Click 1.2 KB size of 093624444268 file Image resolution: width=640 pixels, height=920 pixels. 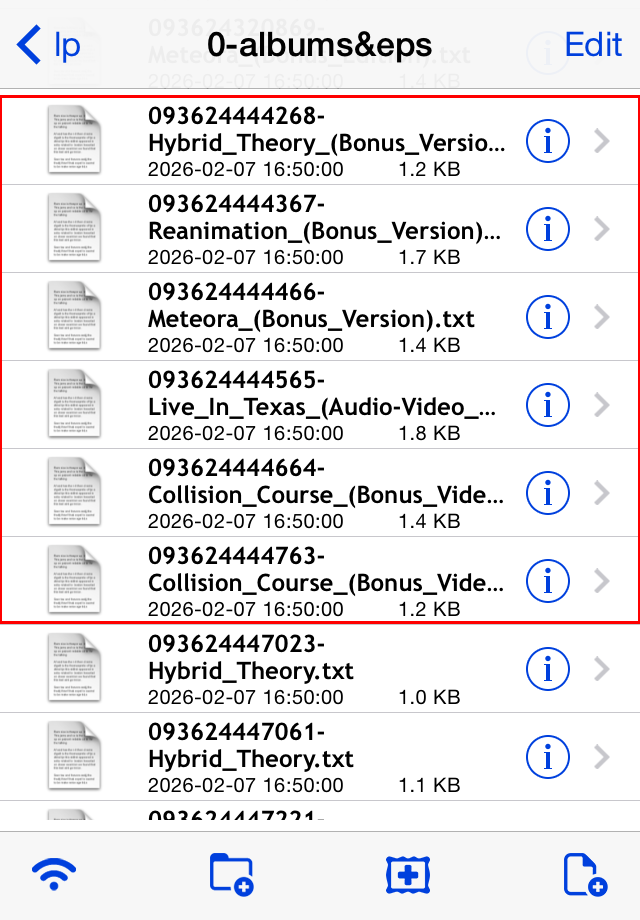429,169
